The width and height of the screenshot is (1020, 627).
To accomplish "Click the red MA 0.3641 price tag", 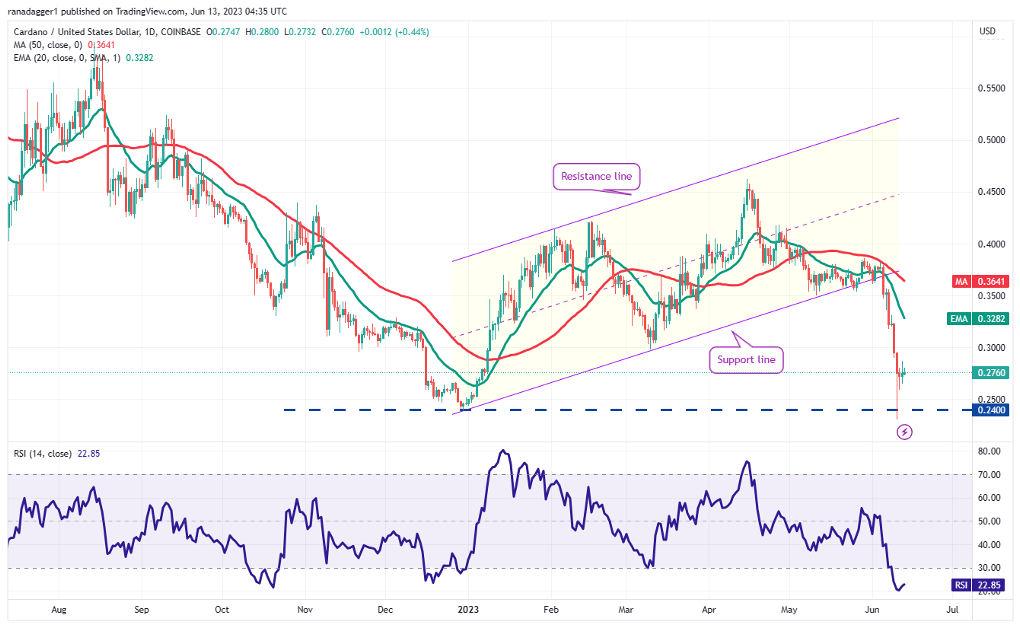I will tap(980, 282).
